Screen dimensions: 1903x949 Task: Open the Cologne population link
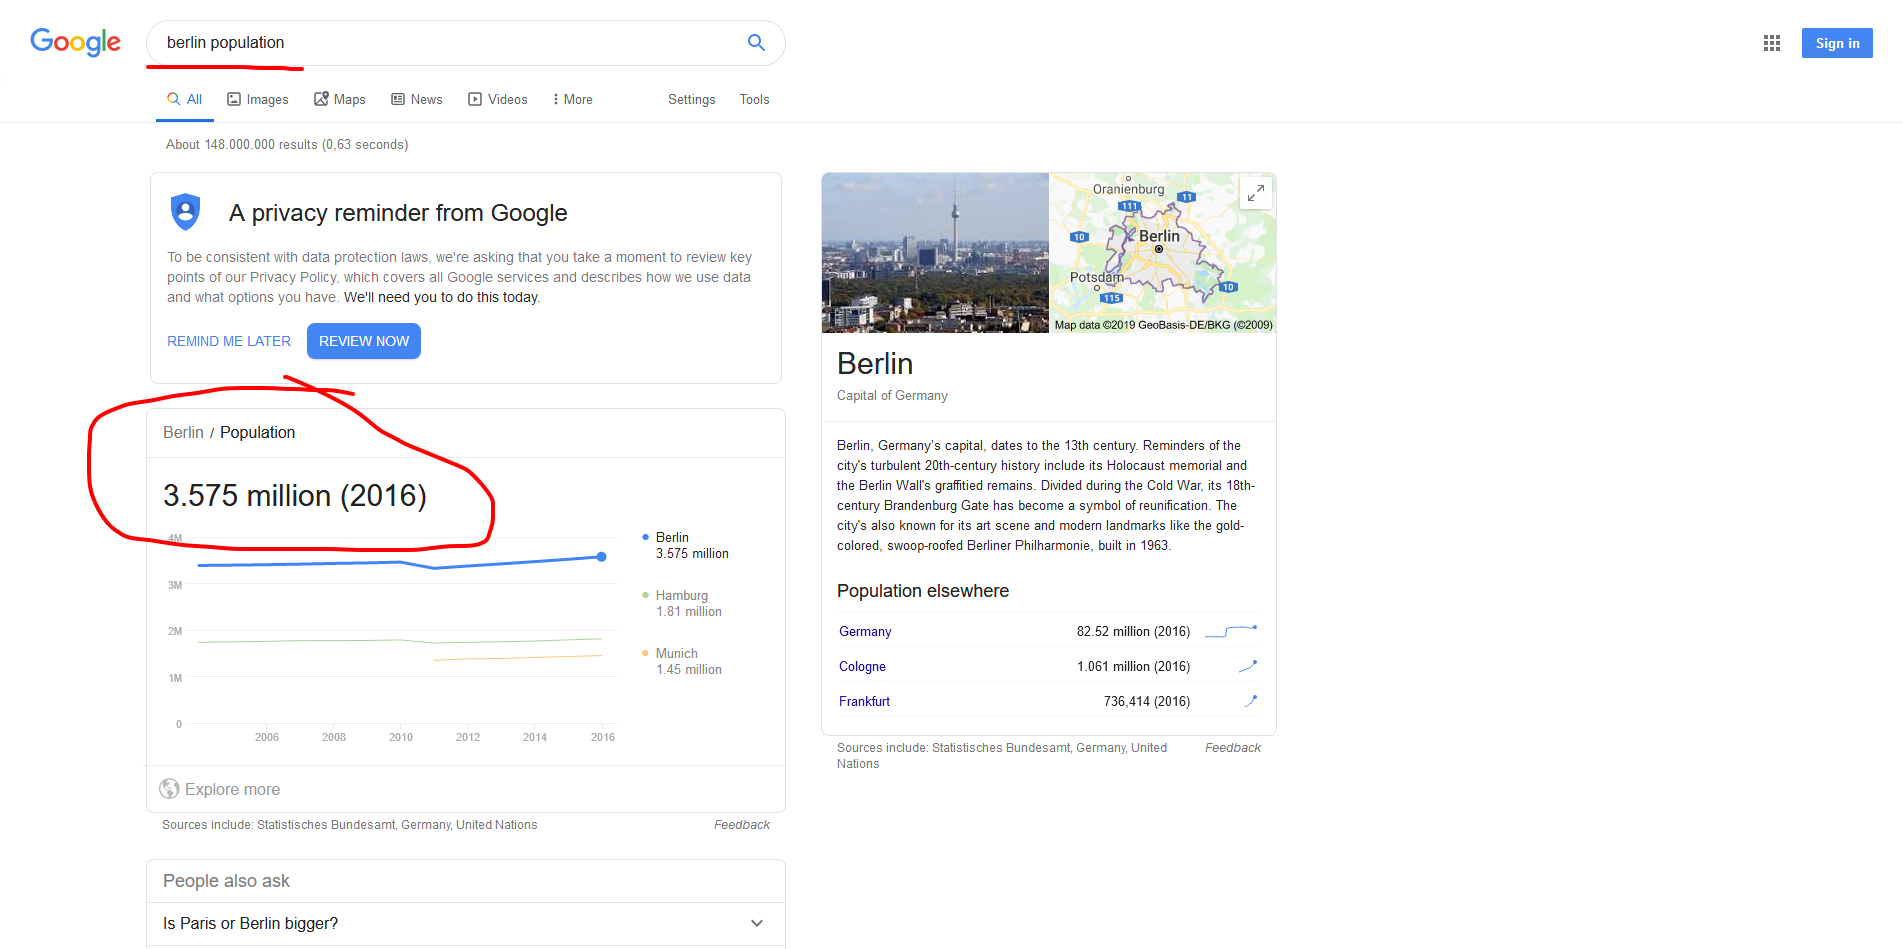[x=862, y=666]
